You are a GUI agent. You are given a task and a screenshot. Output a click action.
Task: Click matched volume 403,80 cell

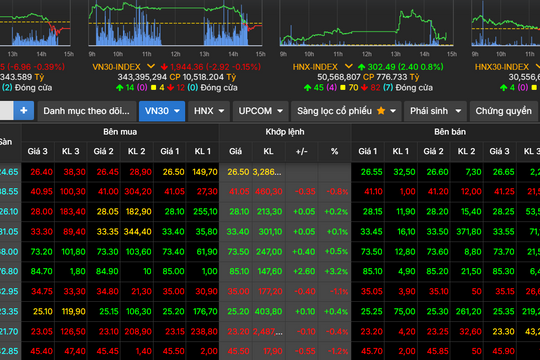(268, 311)
